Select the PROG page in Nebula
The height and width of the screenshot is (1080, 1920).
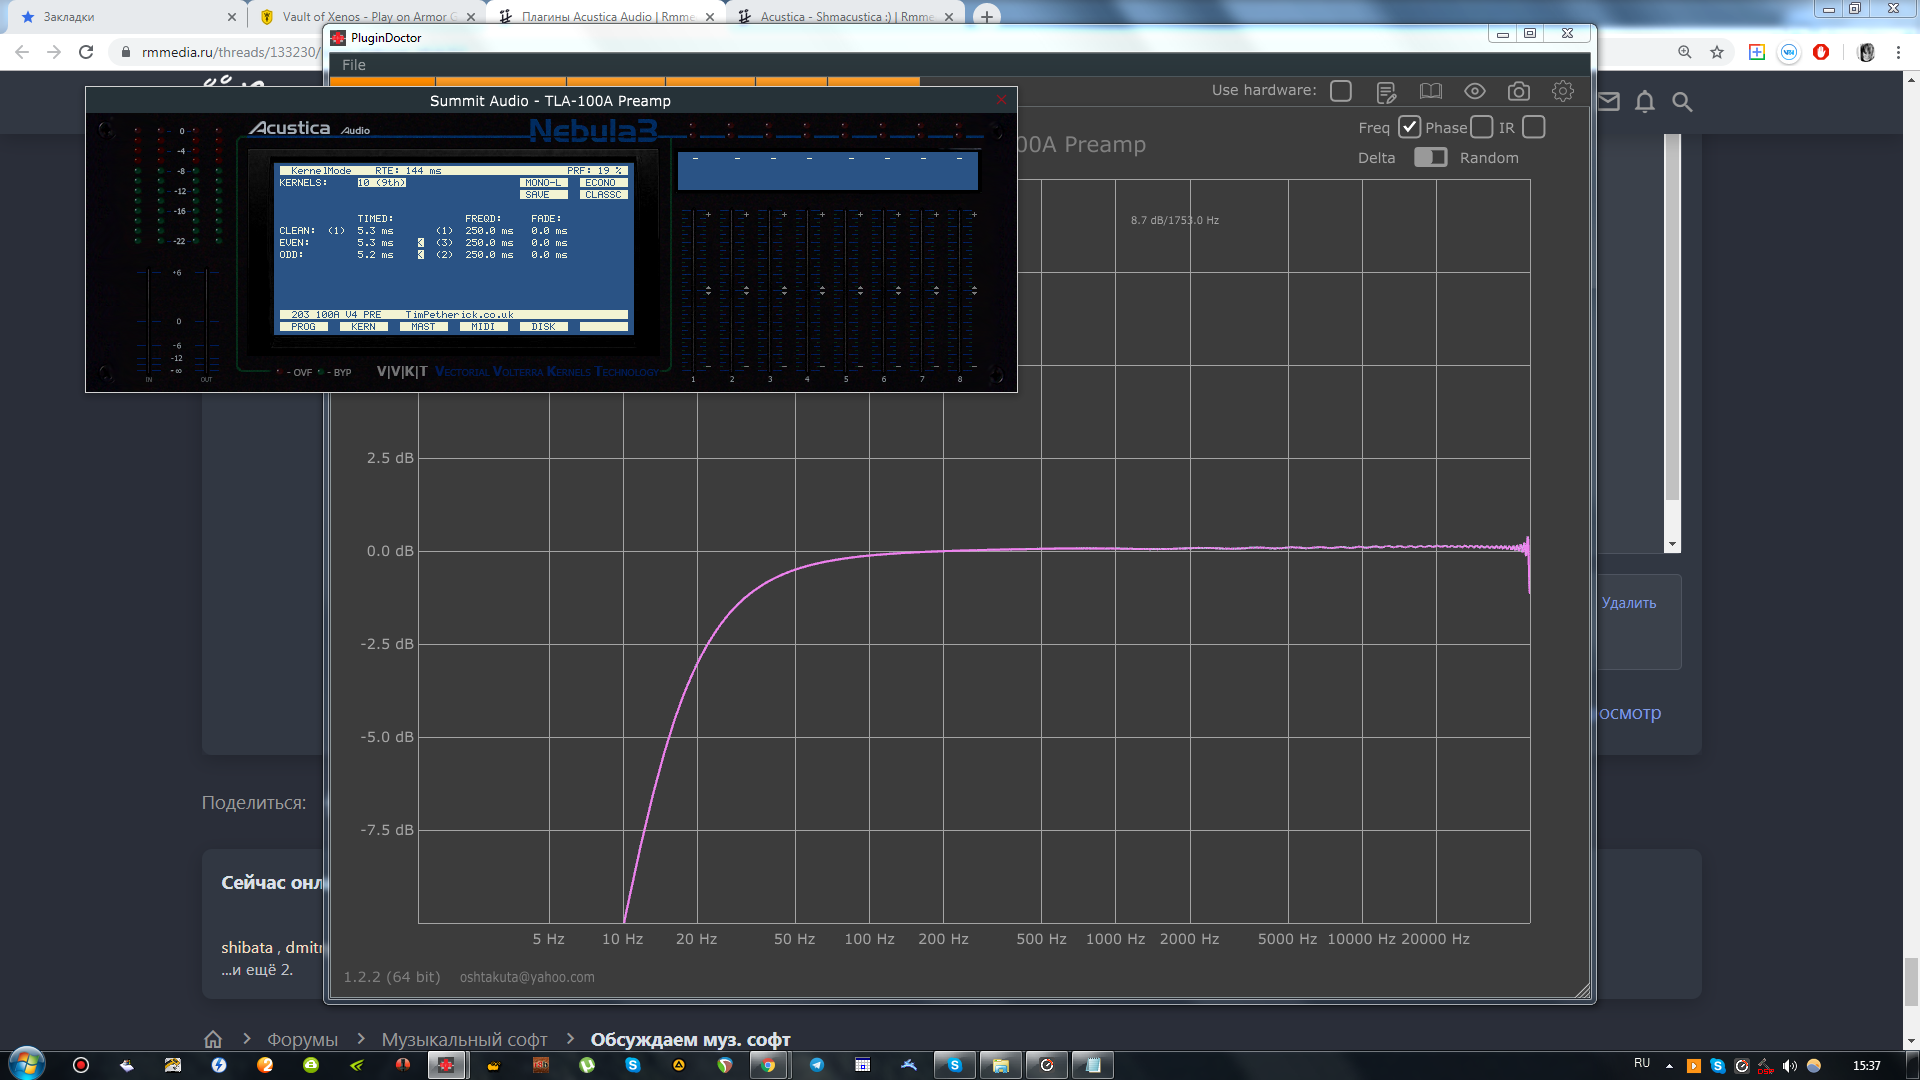[303, 327]
